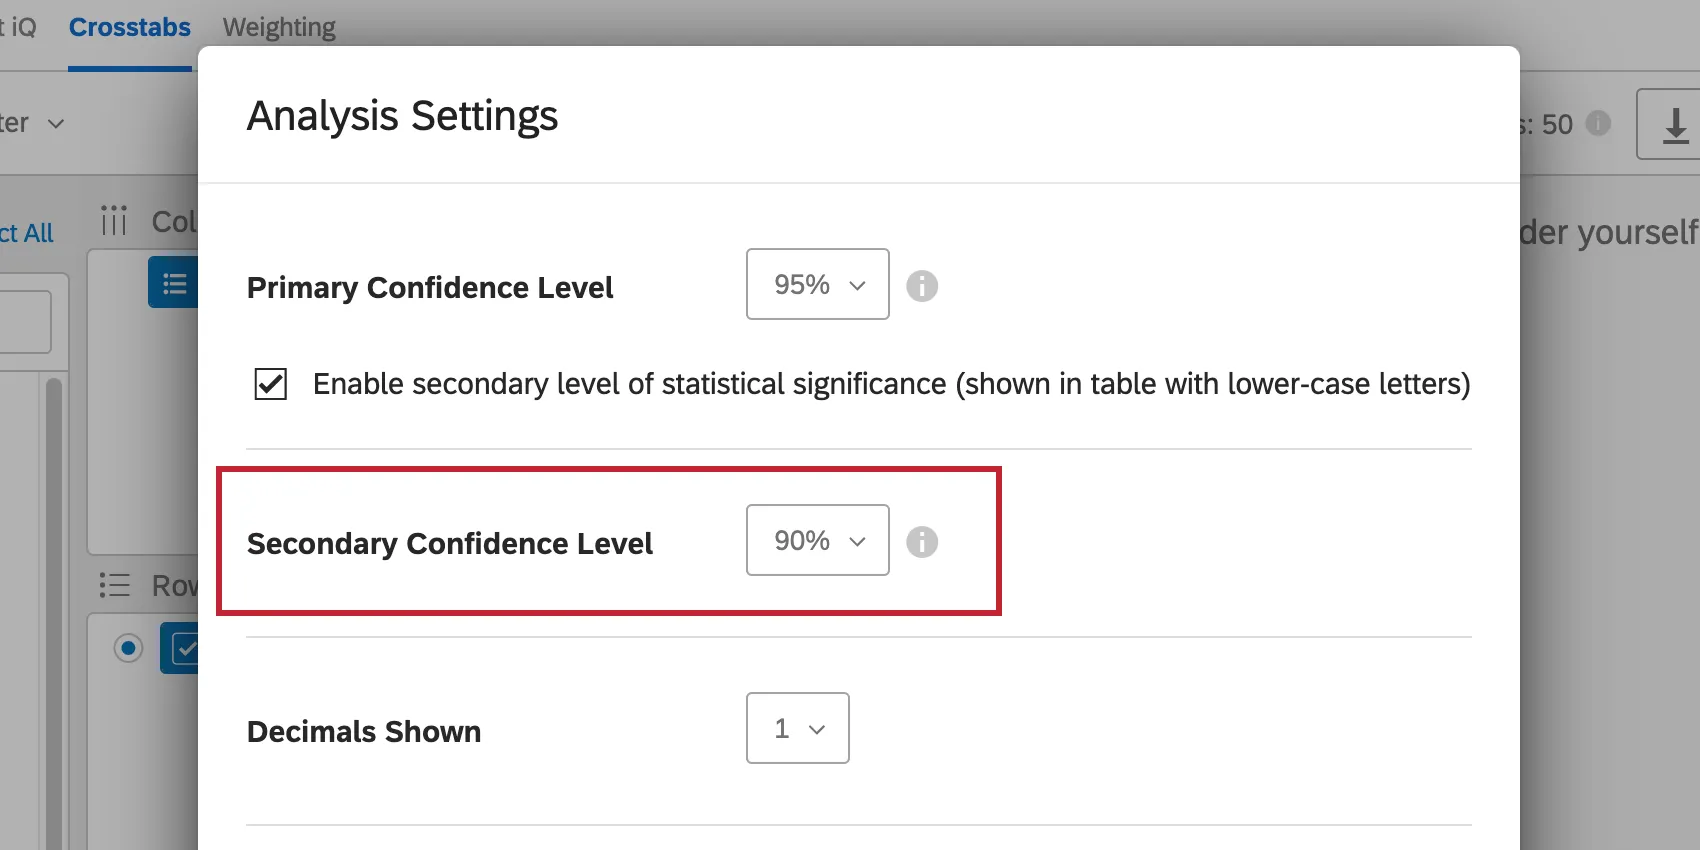
Task: Click the empty box in left panel
Action: 24,321
